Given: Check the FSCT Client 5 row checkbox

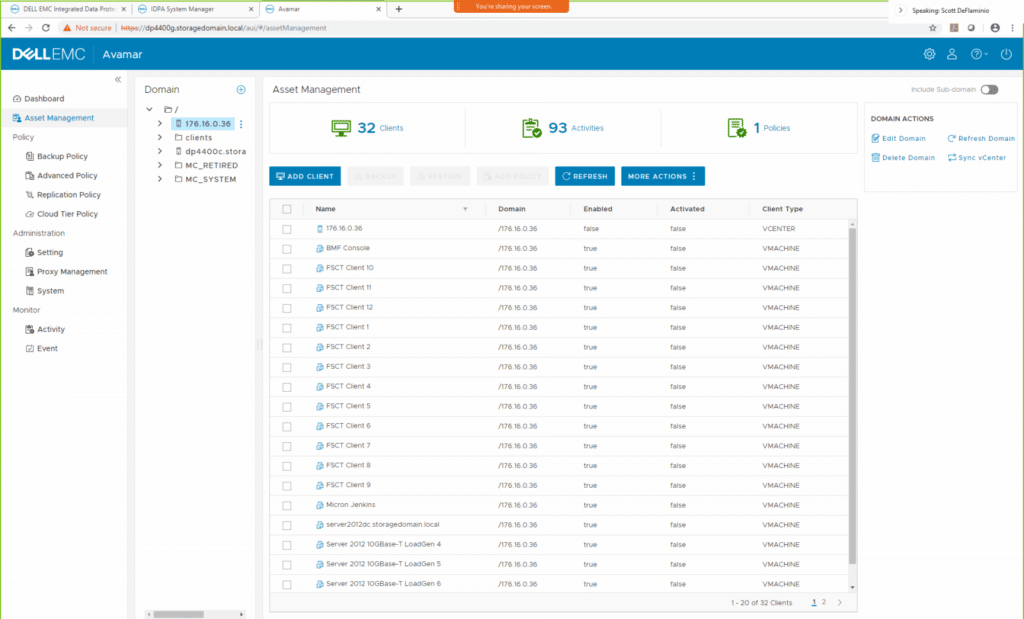Looking at the screenshot, I should [x=287, y=407].
